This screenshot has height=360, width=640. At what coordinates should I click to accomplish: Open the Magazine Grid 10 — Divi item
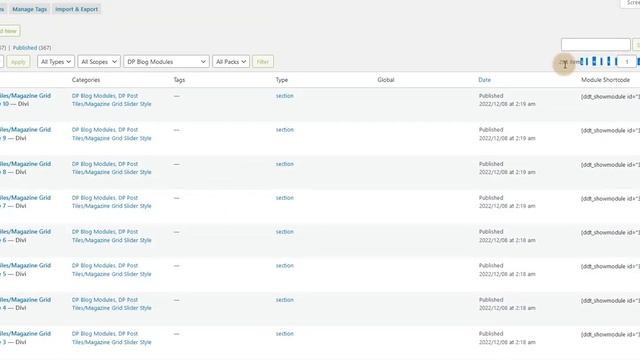tap(24, 100)
